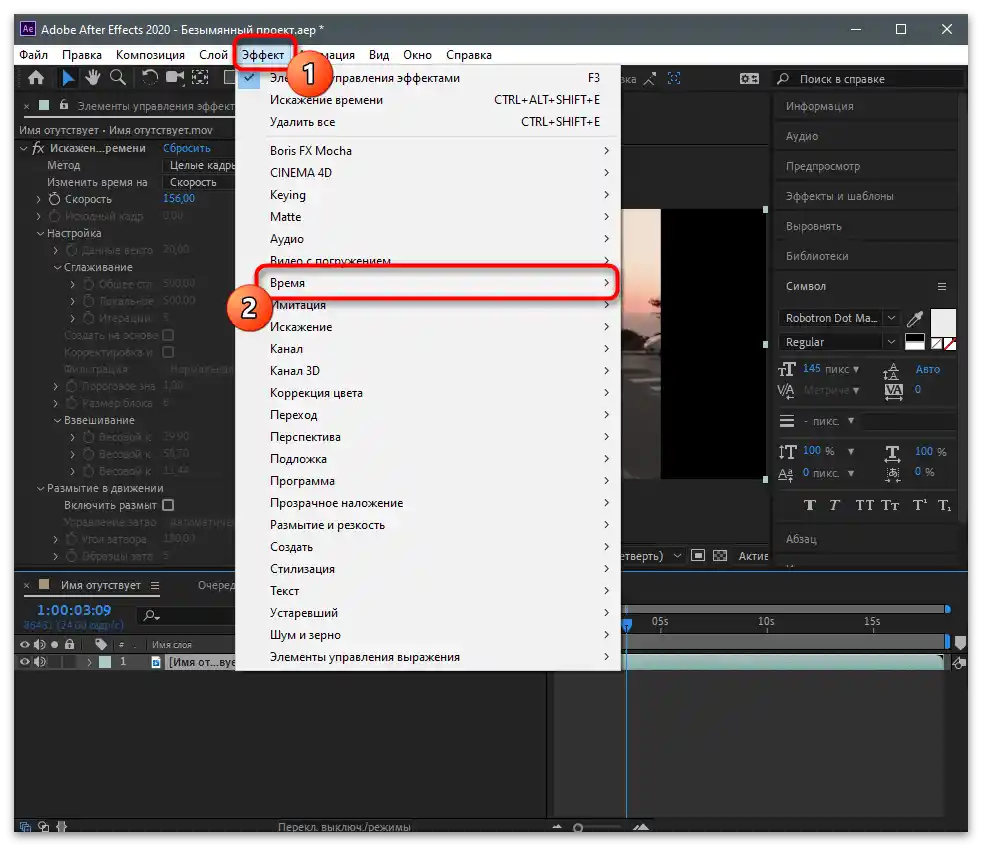Collapse the time warp effect properties
982x846 pixels.
pos(24,148)
